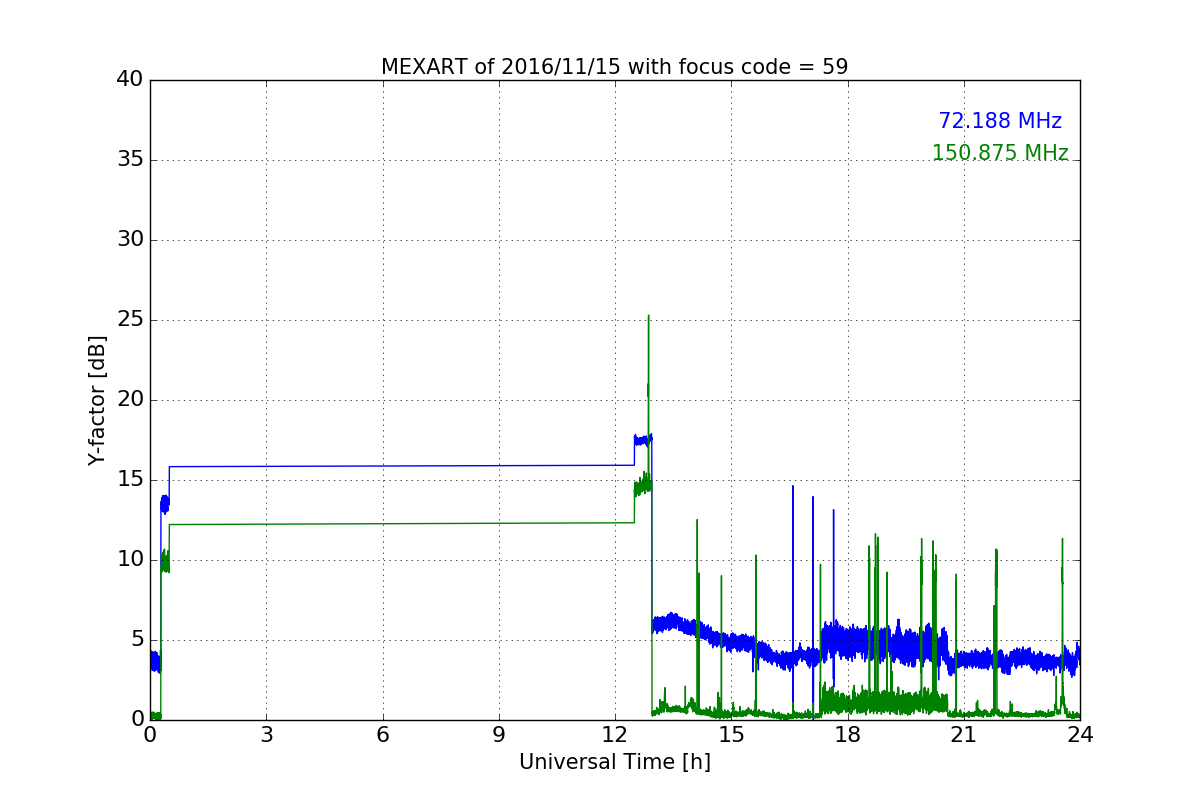Image resolution: width=1200 pixels, height=800 pixels.
Task: Click the flat blue line near 16 dB
Action: coord(401,466)
